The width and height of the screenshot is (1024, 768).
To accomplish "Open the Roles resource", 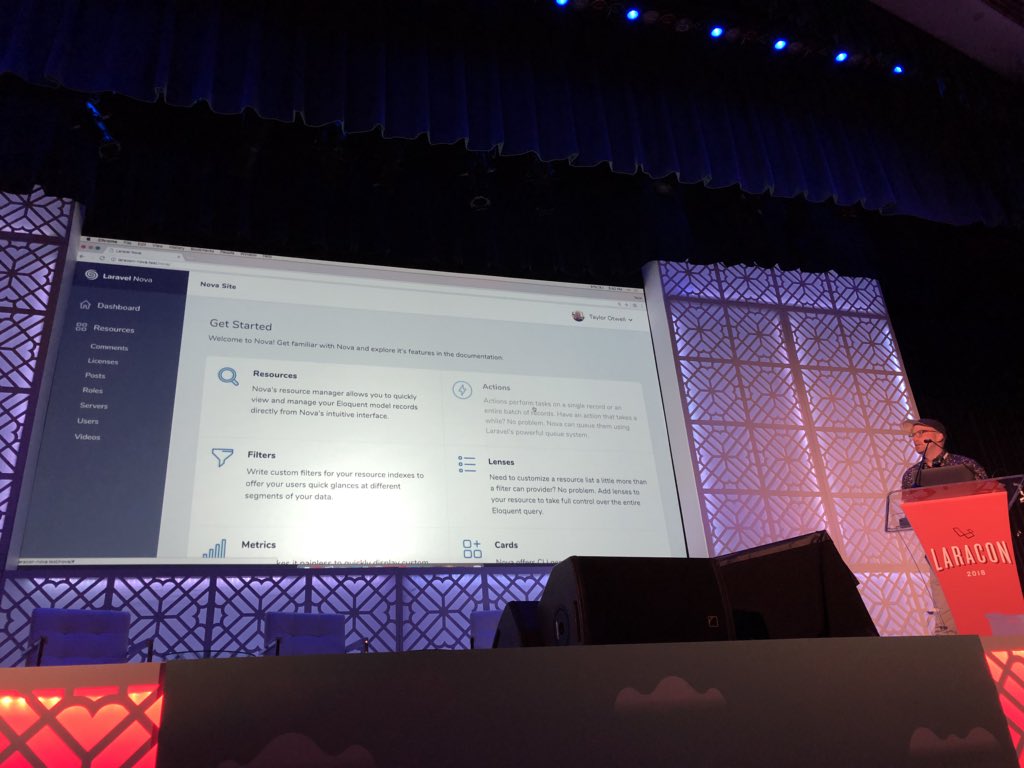I will tap(93, 390).
